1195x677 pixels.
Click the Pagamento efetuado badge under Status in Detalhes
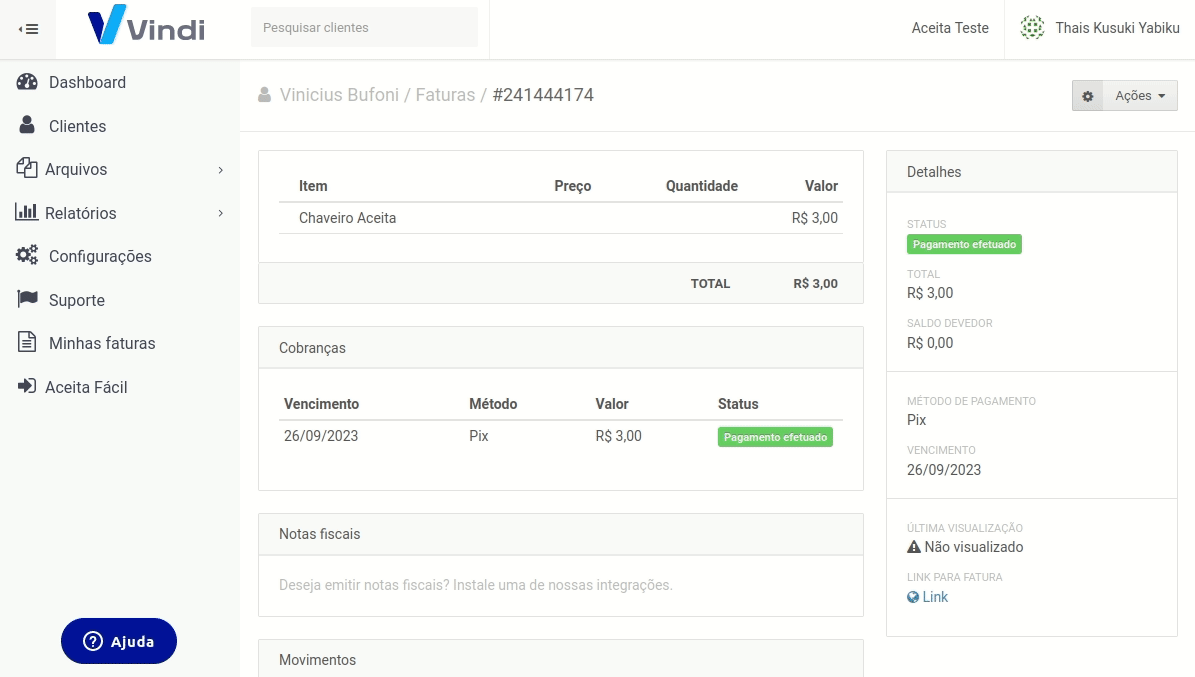point(964,244)
